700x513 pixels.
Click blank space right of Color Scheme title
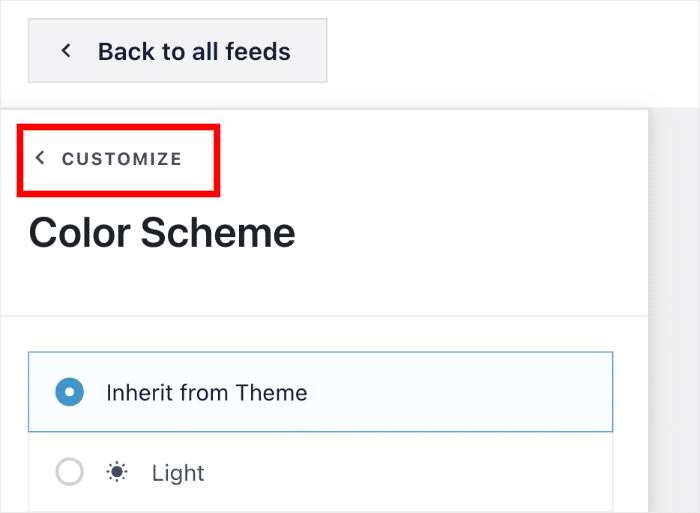[x=470, y=233]
